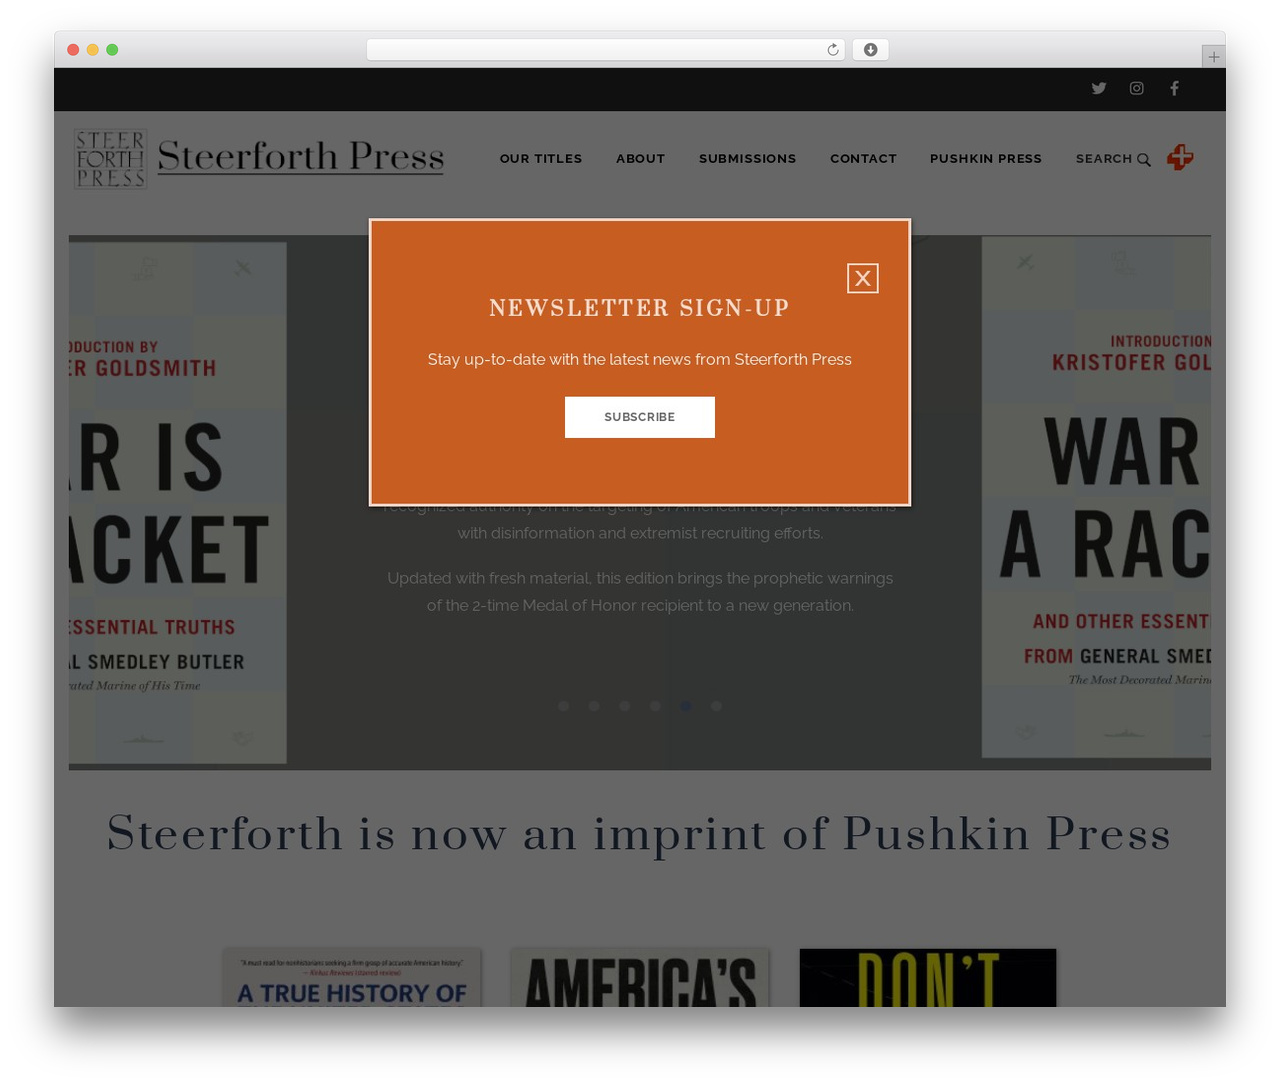Click the Subscribe button
The width and height of the screenshot is (1280, 1084).
(640, 417)
